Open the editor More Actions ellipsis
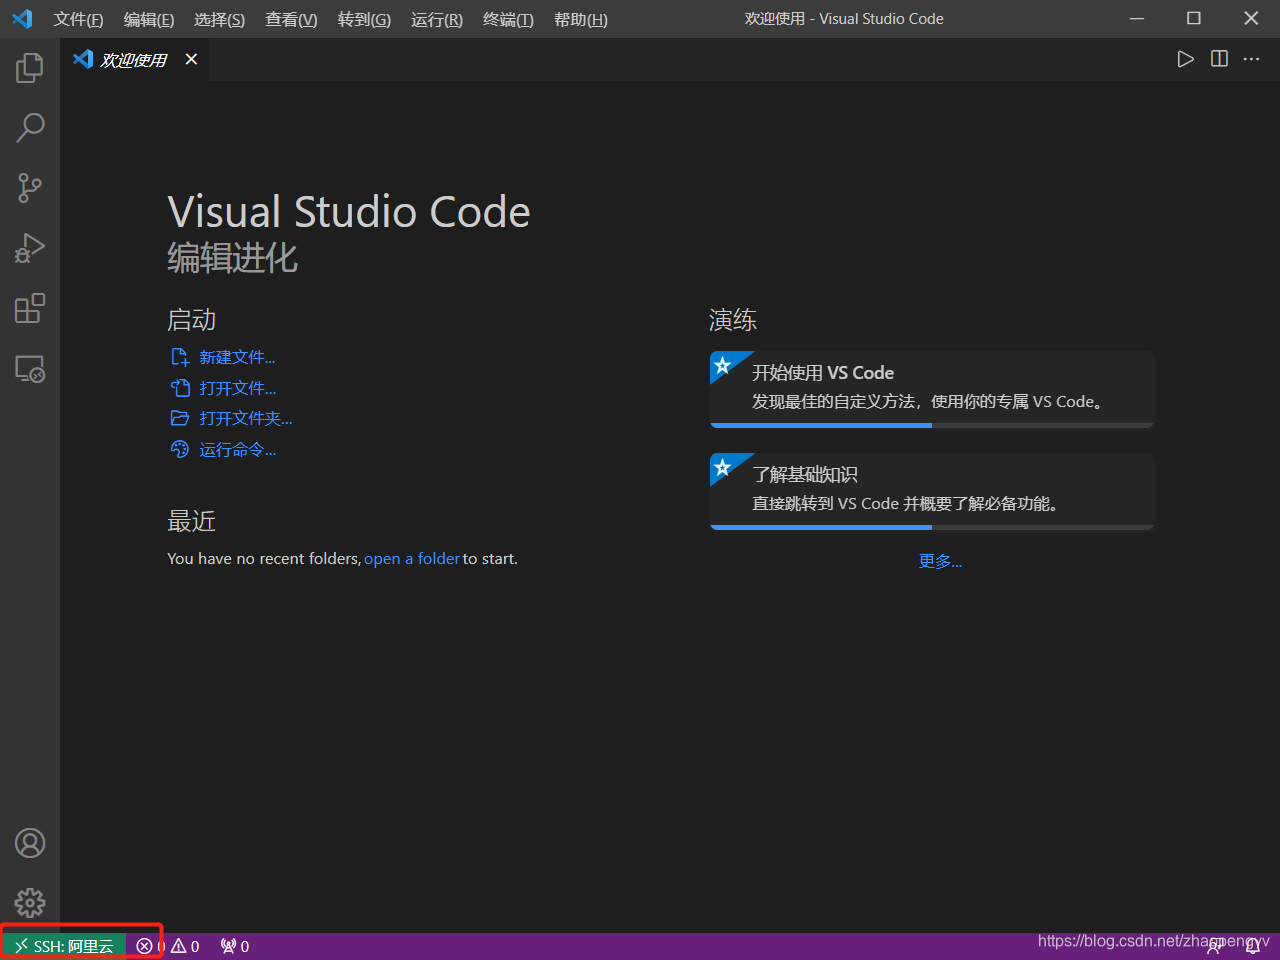Image resolution: width=1280 pixels, height=960 pixels. [1252, 59]
